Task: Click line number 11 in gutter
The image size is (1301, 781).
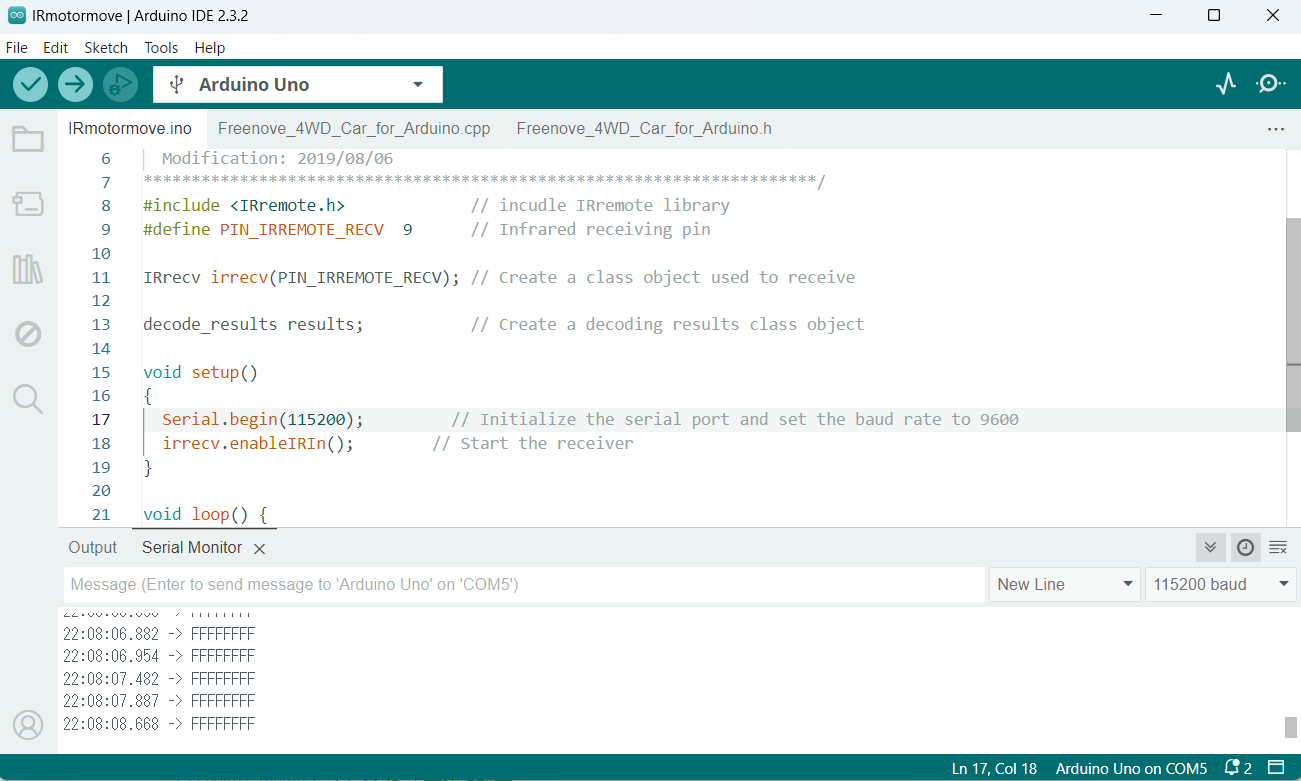Action: (x=101, y=277)
